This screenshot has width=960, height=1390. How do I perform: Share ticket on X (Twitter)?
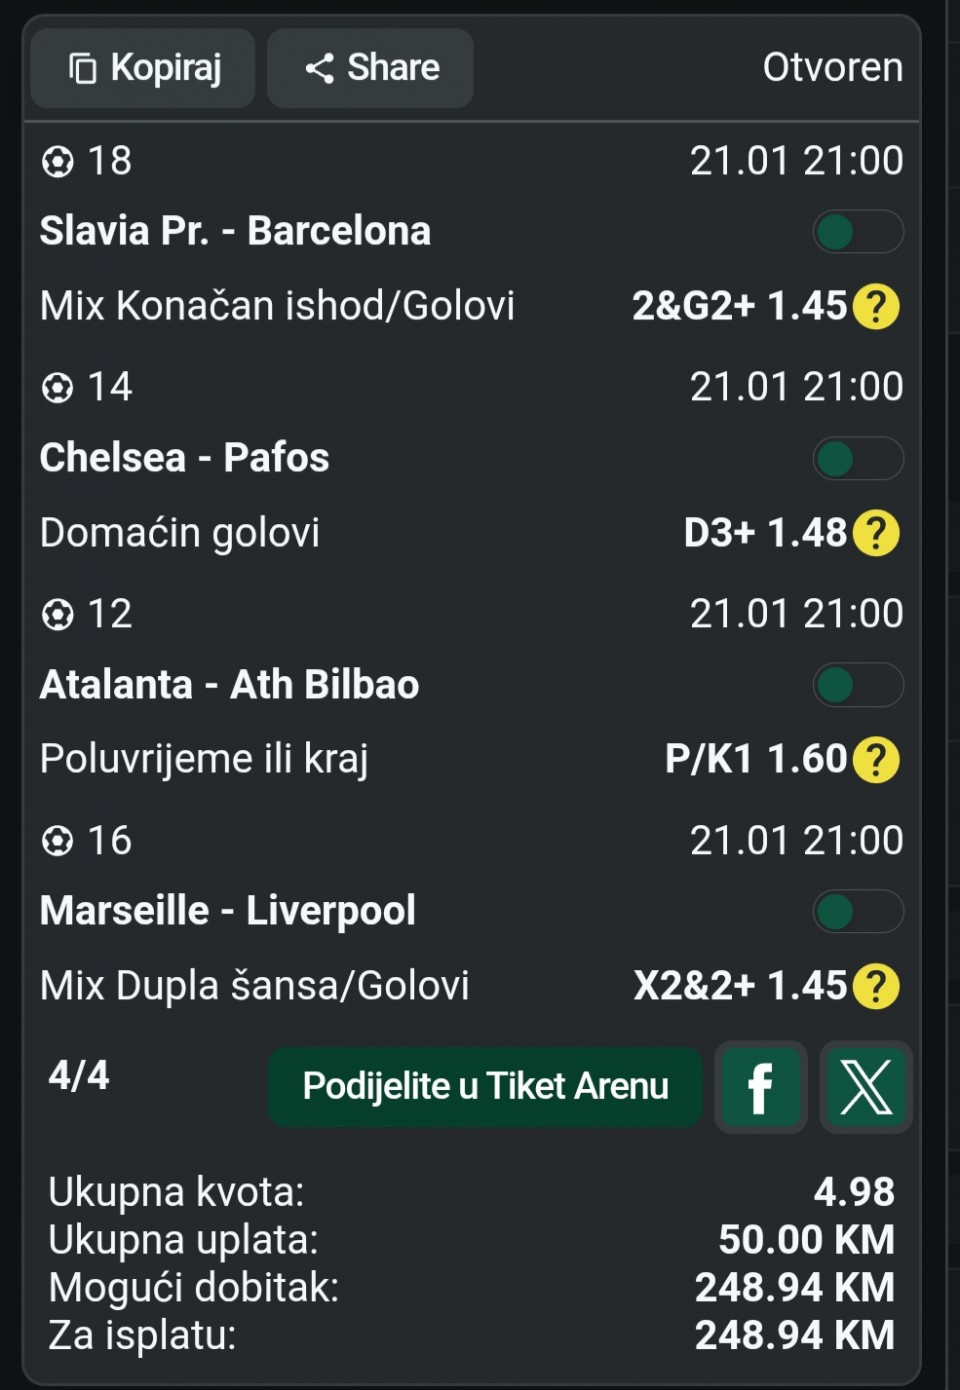click(x=866, y=1087)
